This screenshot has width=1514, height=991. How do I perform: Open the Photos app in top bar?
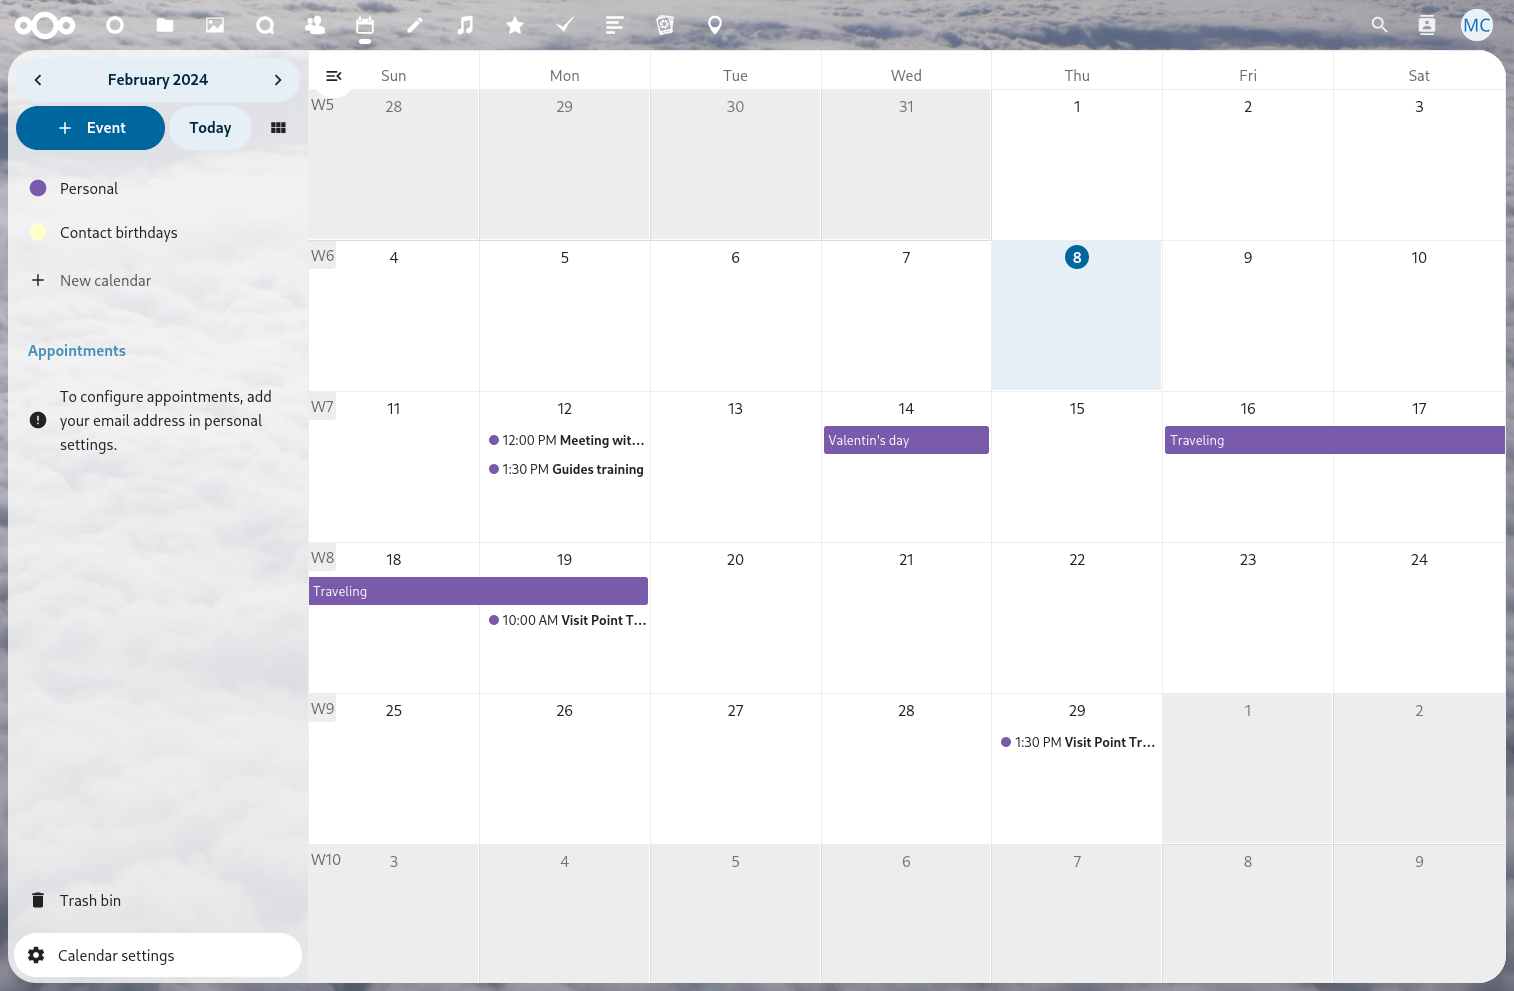click(215, 25)
